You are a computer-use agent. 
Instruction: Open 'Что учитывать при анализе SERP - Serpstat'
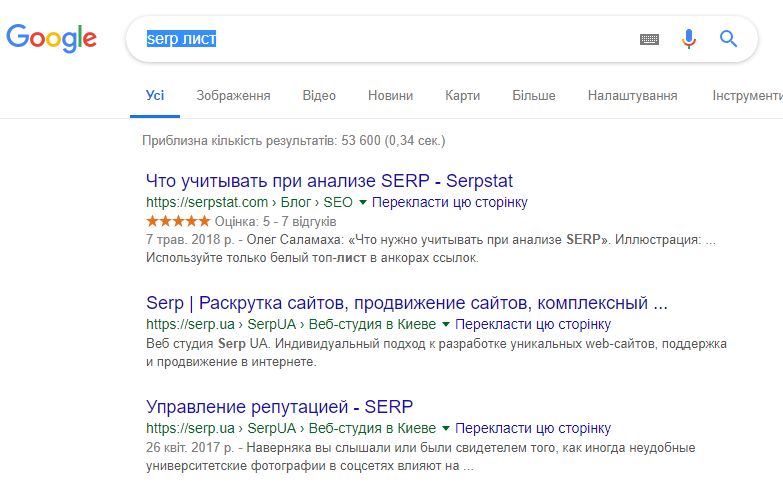coord(329,181)
